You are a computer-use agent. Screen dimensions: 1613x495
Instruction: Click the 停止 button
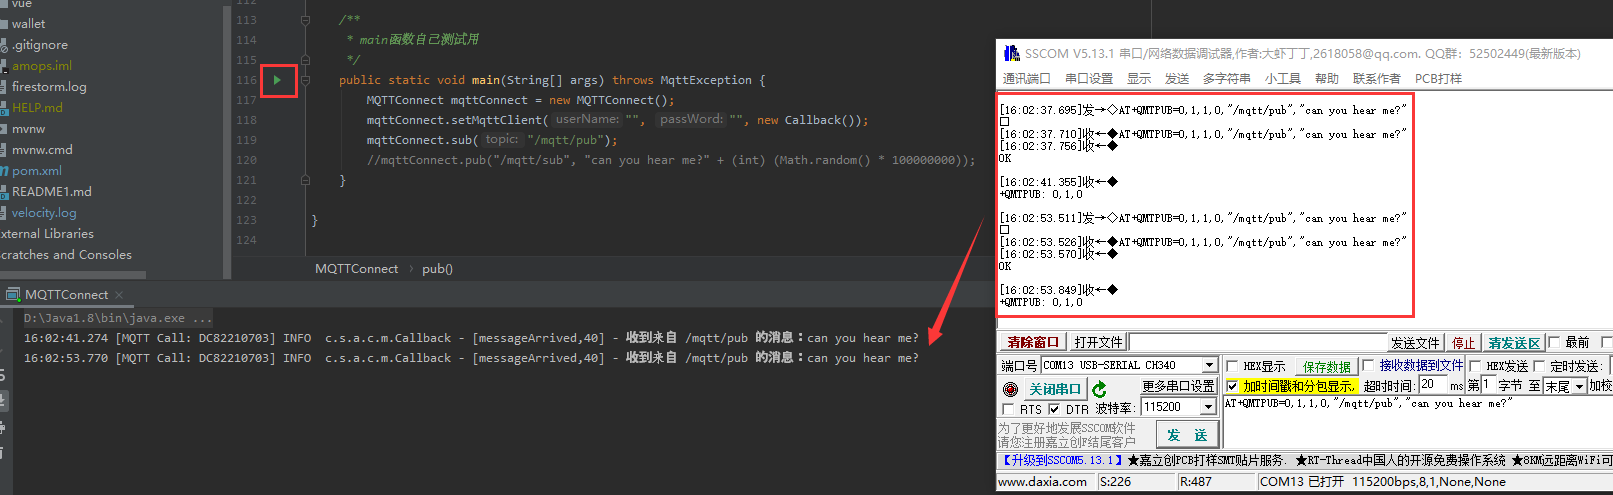(1463, 343)
